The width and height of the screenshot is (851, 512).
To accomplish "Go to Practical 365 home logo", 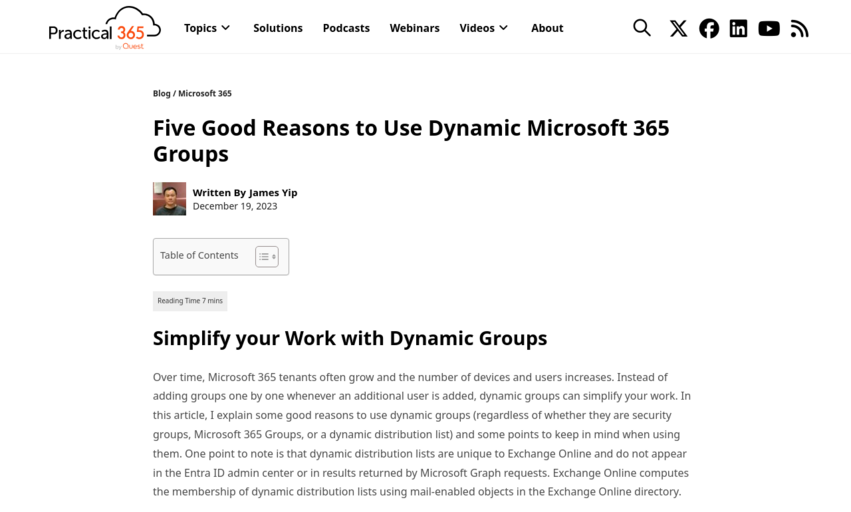I will (x=104, y=28).
